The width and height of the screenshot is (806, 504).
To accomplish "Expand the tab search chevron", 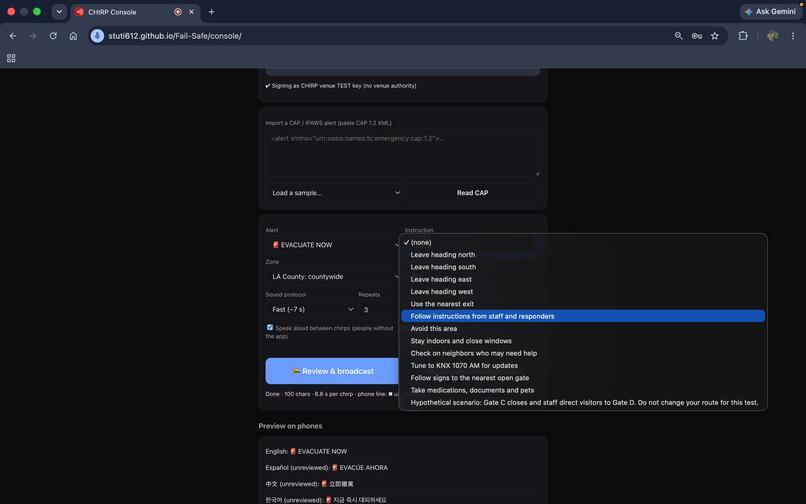I will click(59, 12).
